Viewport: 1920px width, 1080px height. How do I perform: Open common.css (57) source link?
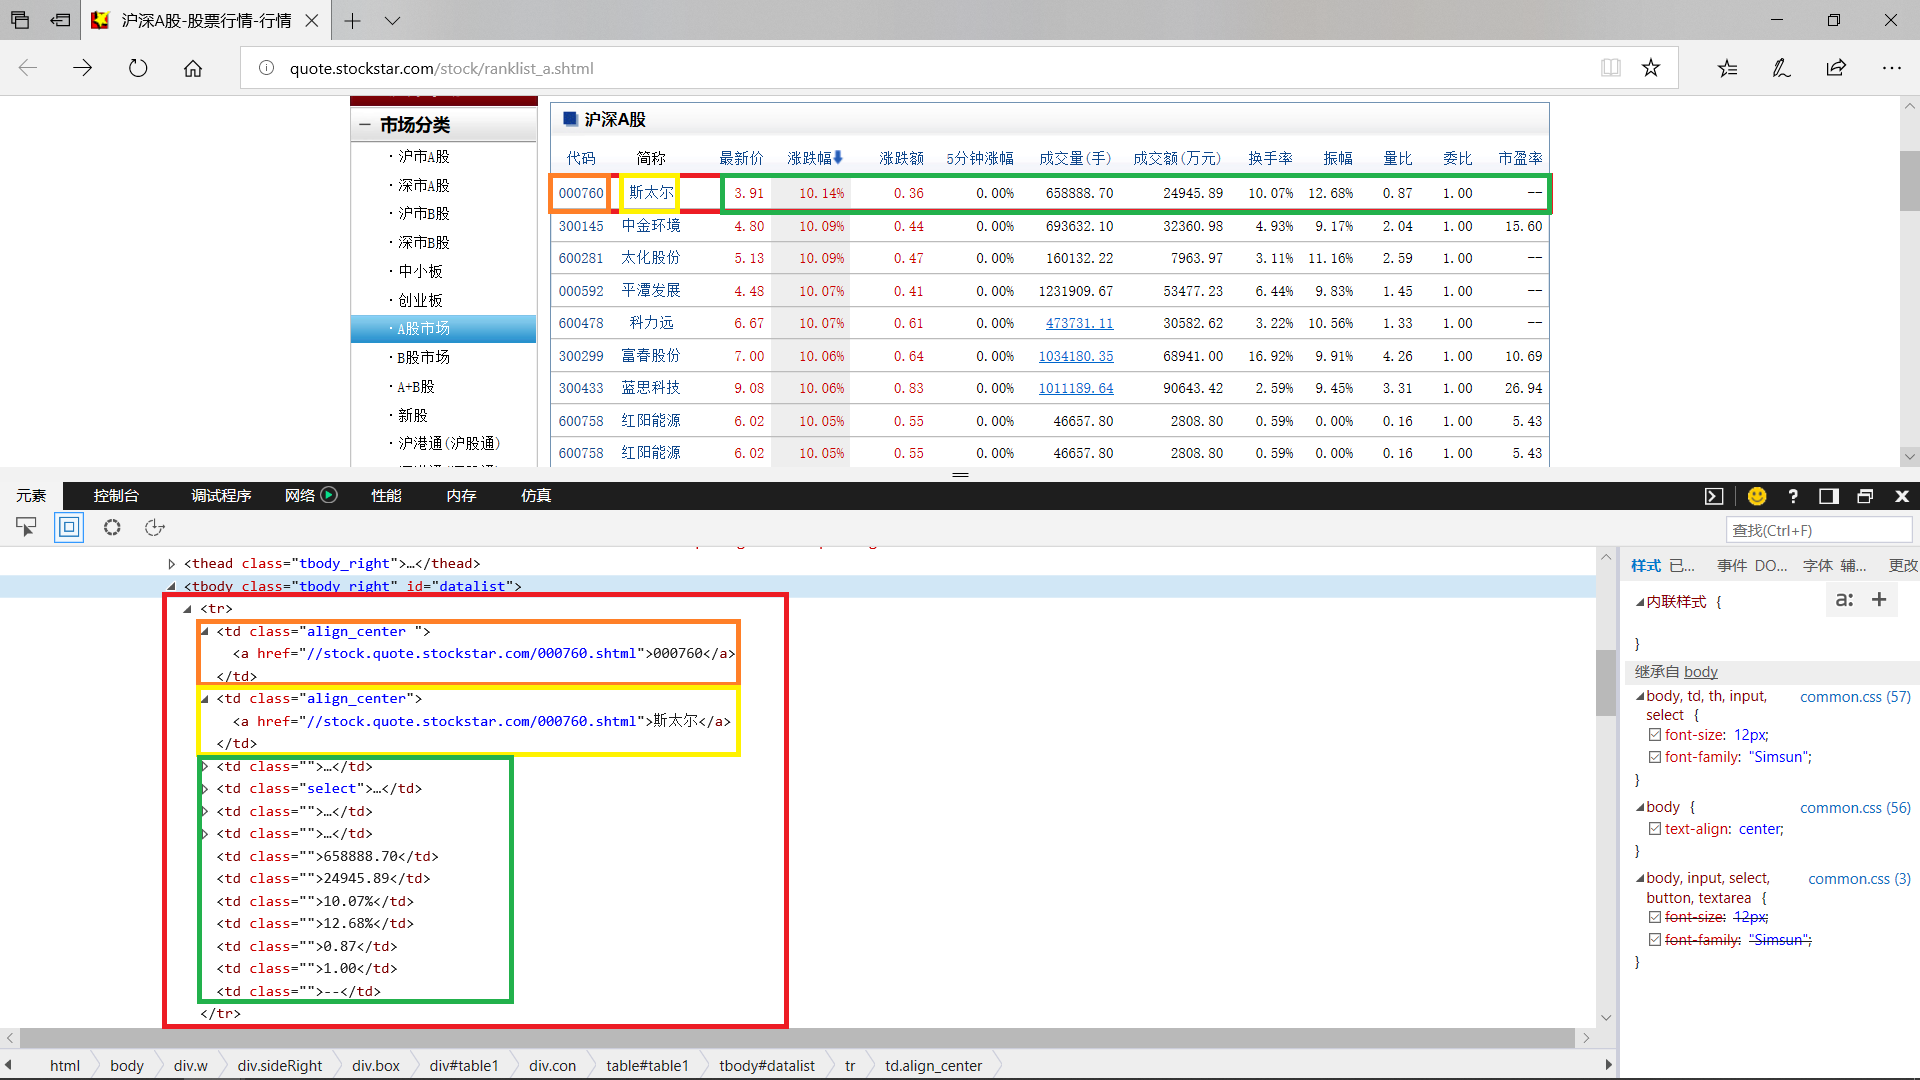click(x=1855, y=696)
